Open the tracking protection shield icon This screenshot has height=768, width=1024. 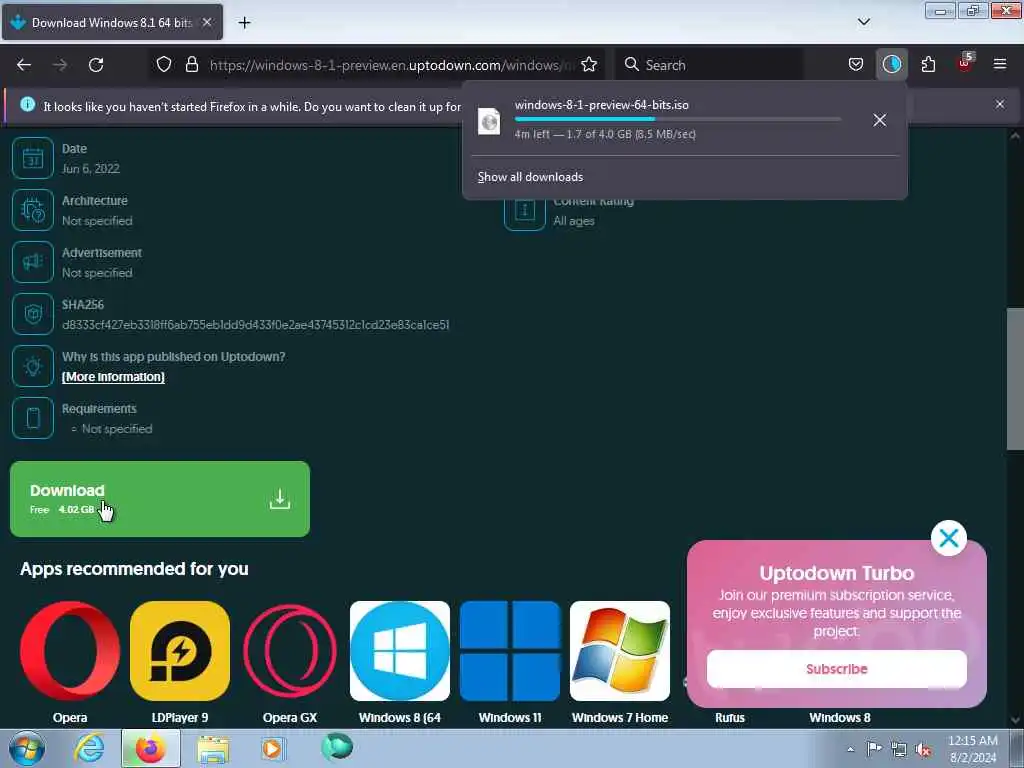[x=164, y=64]
